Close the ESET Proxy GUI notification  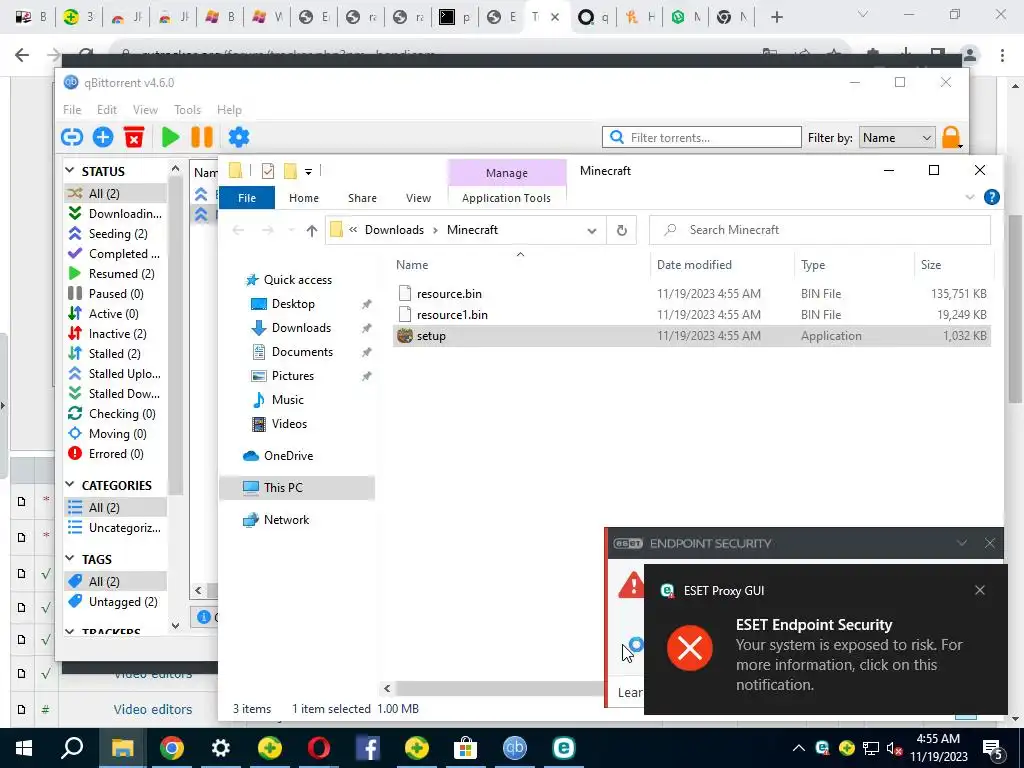tap(980, 590)
